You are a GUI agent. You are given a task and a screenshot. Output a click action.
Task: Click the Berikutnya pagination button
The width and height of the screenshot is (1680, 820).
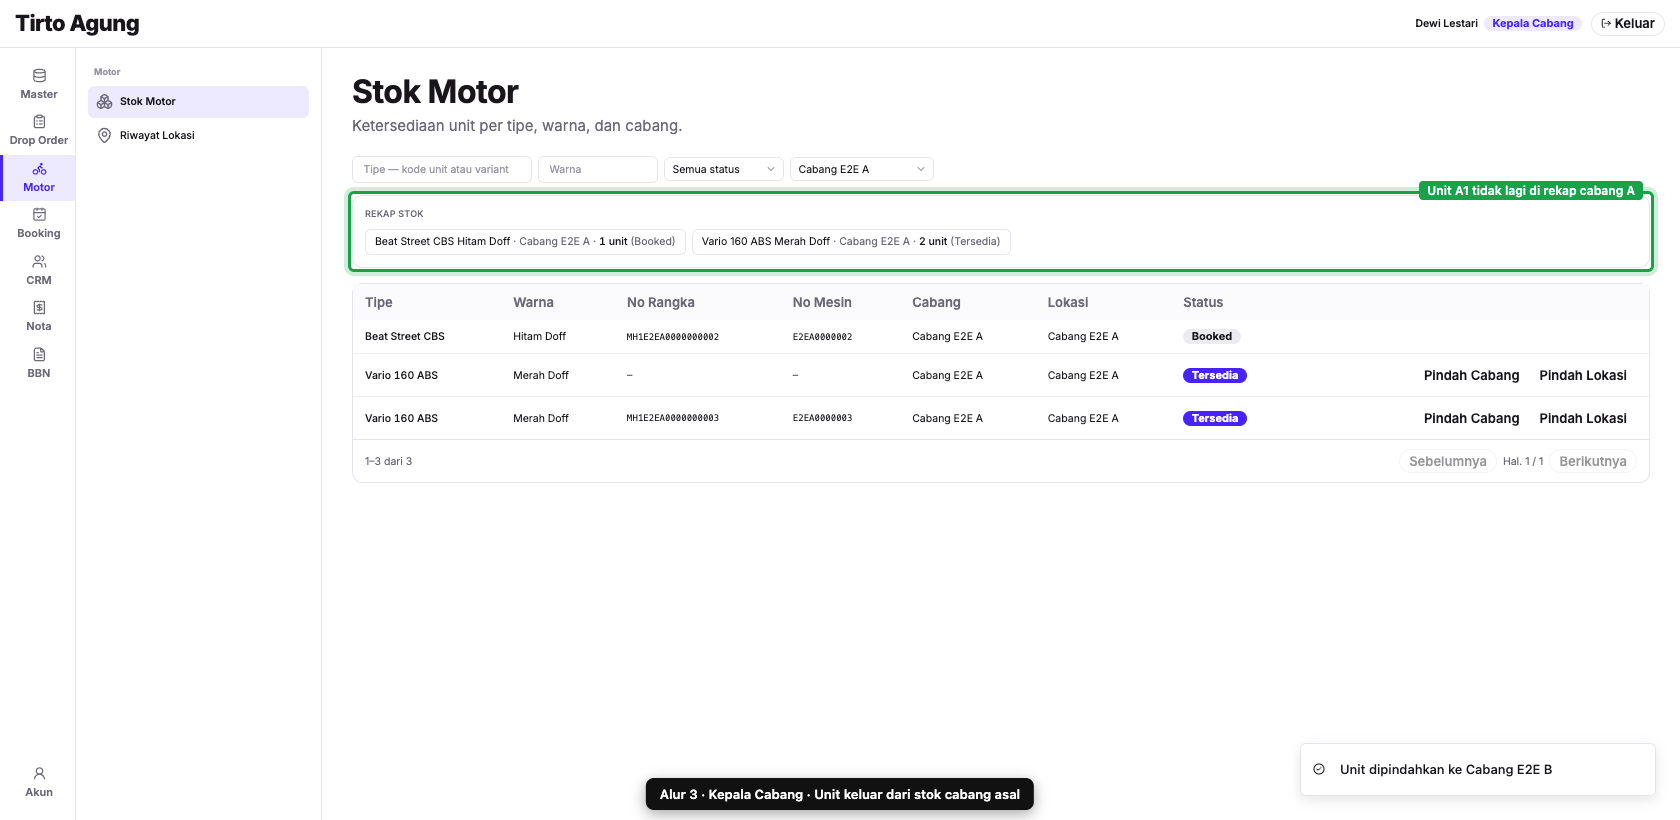pos(1593,462)
